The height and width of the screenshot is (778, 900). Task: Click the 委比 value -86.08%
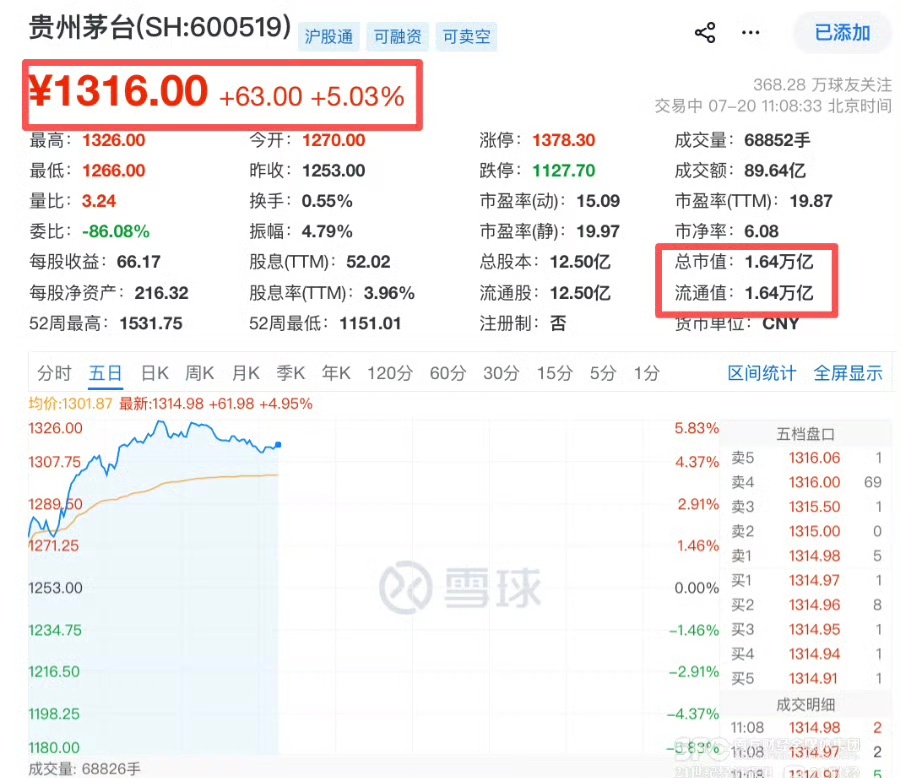[x=116, y=231]
